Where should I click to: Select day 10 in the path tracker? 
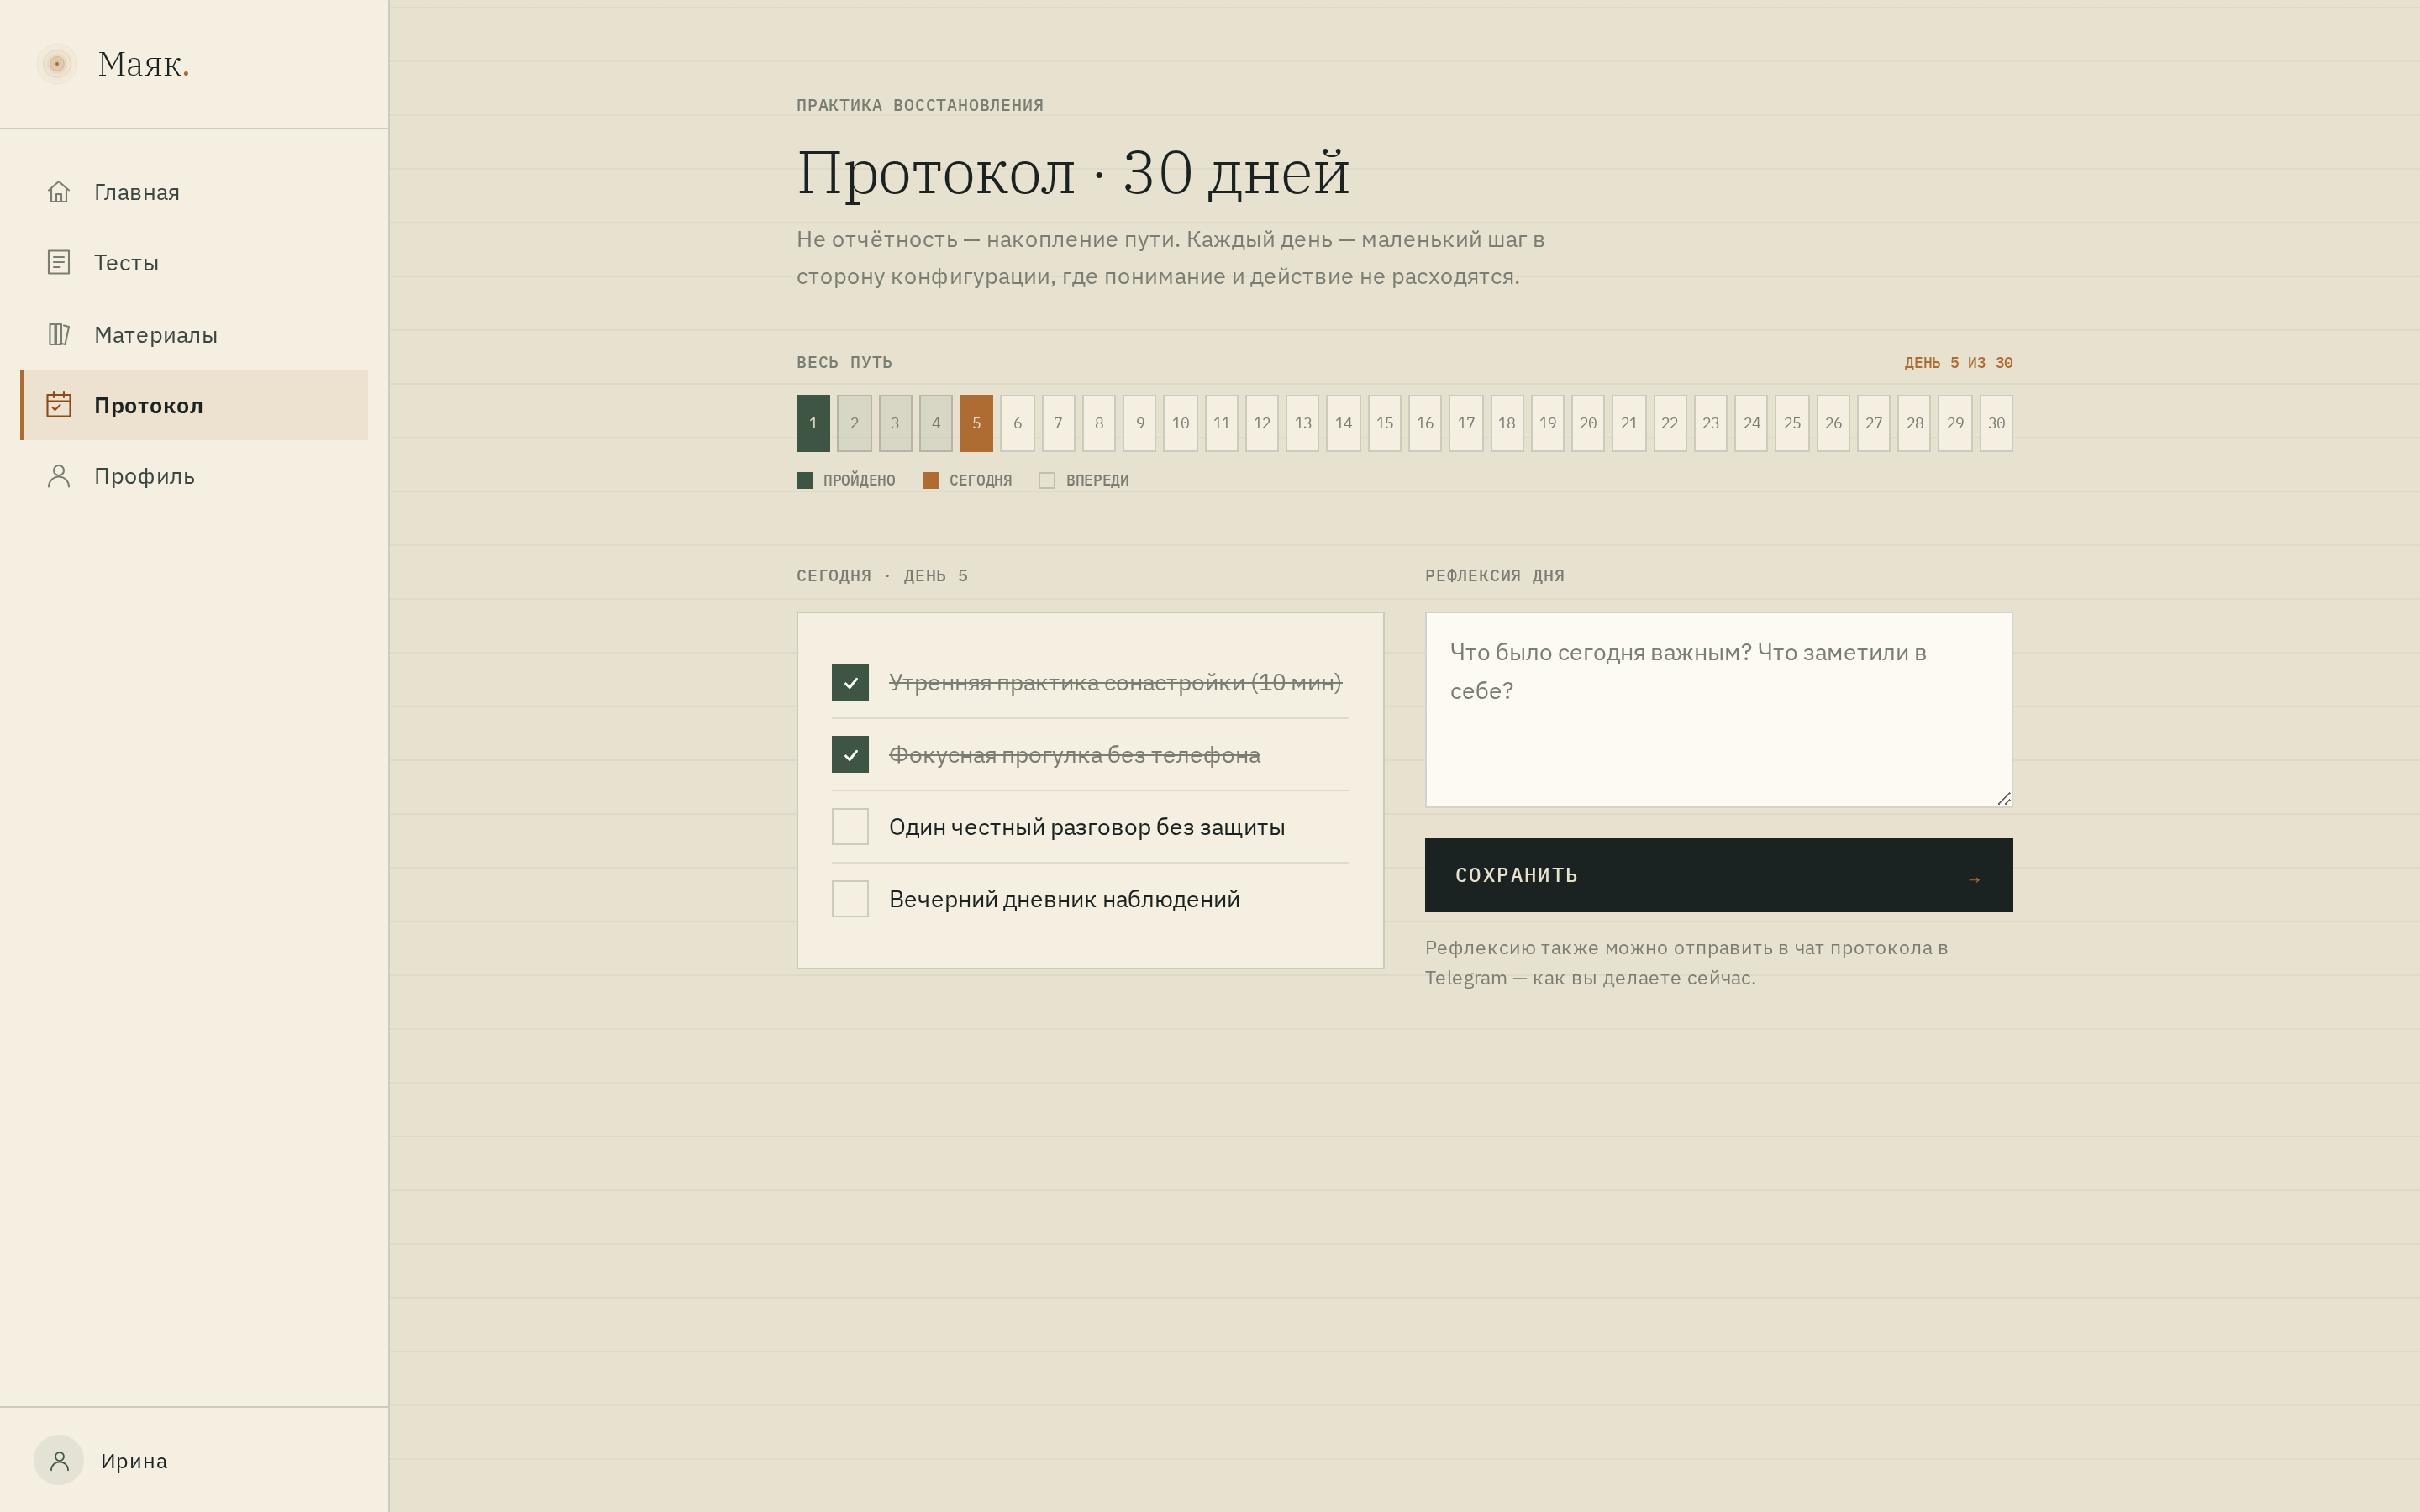(x=1180, y=423)
